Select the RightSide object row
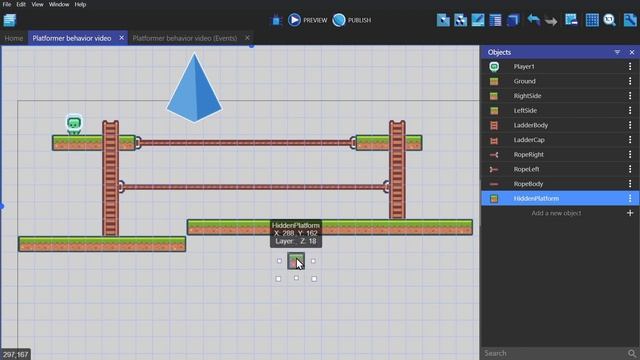 click(x=560, y=96)
